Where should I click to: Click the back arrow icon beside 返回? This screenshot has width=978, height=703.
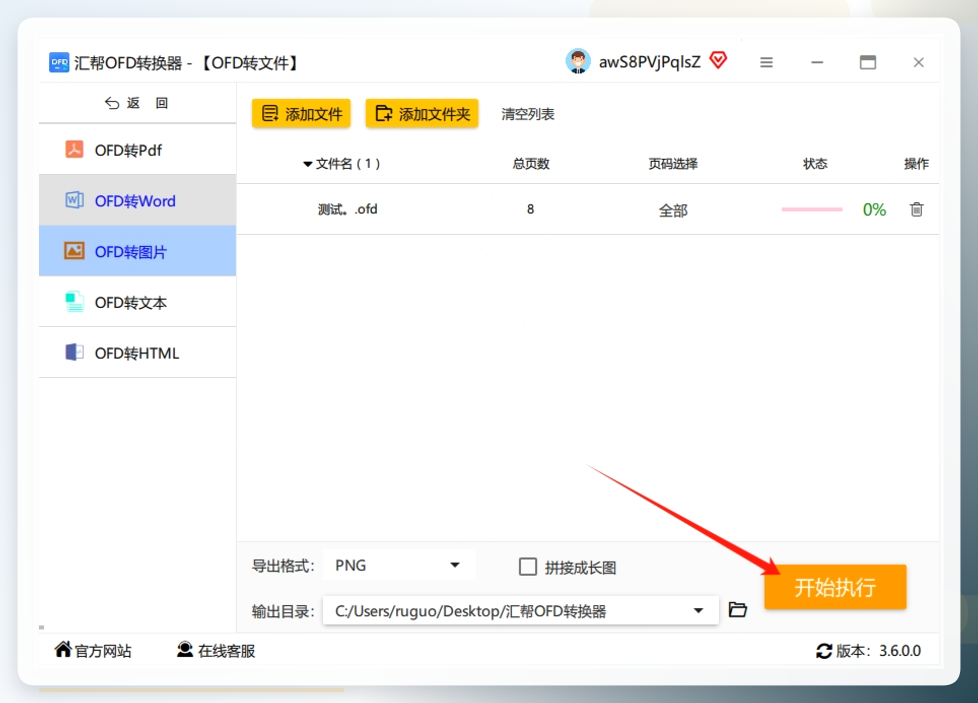point(112,103)
